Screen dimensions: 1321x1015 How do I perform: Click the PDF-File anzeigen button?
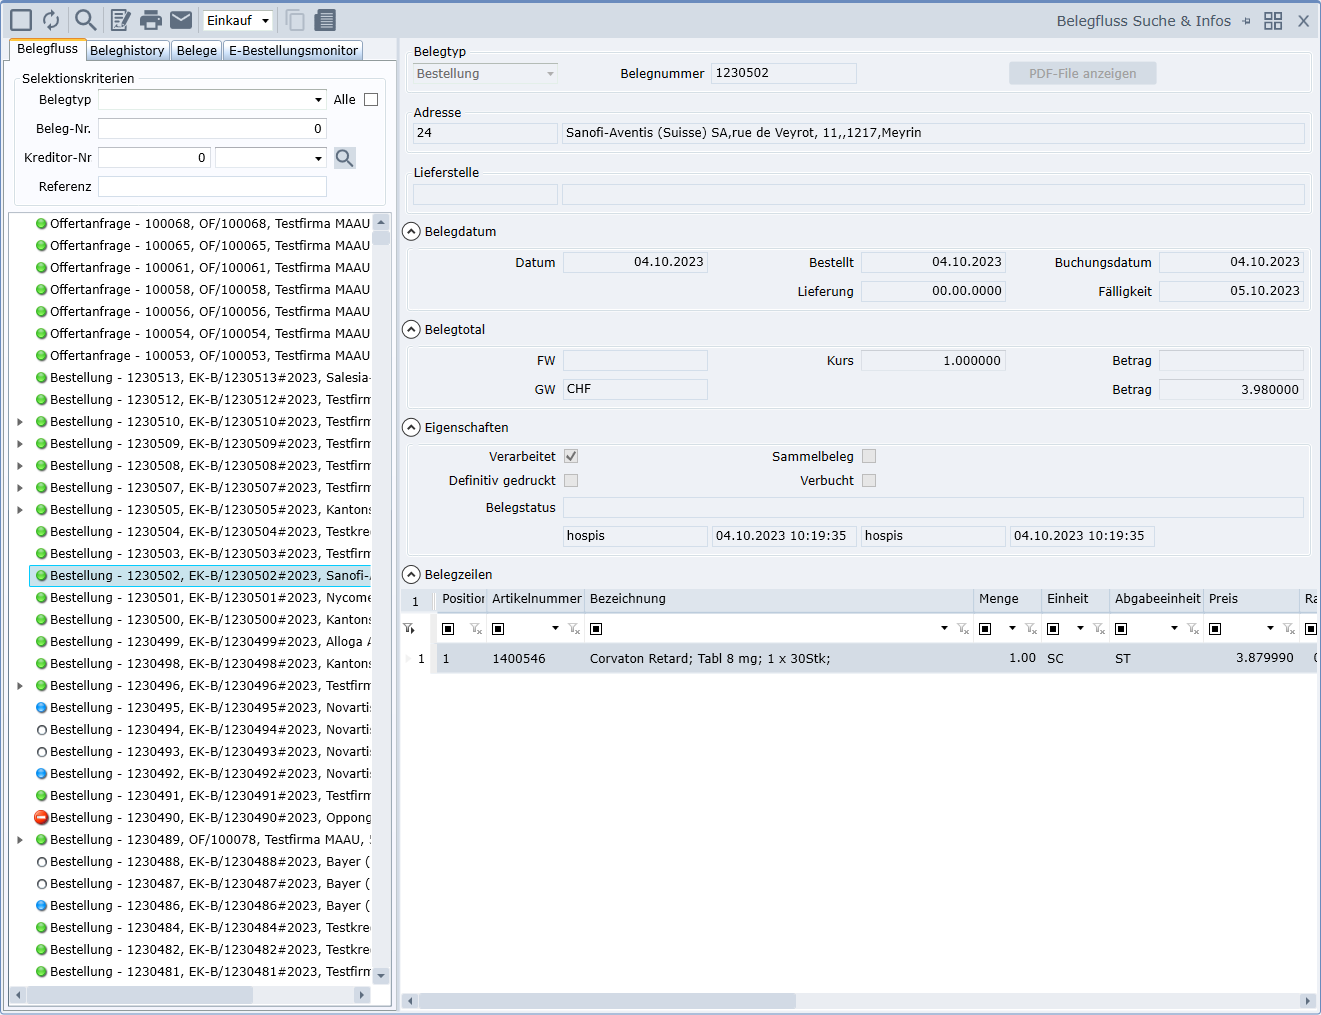click(1082, 73)
